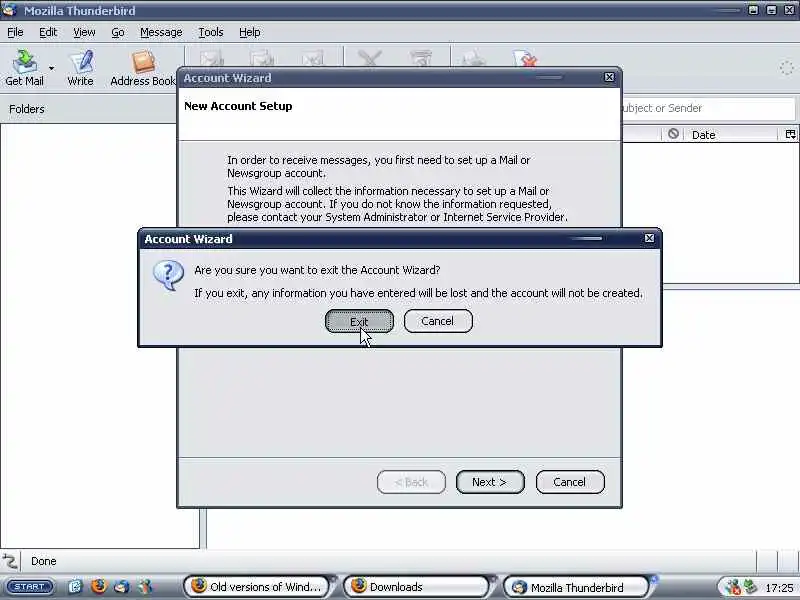The image size is (800, 600).
Task: Click the Folders pane header
Action: (x=88, y=109)
